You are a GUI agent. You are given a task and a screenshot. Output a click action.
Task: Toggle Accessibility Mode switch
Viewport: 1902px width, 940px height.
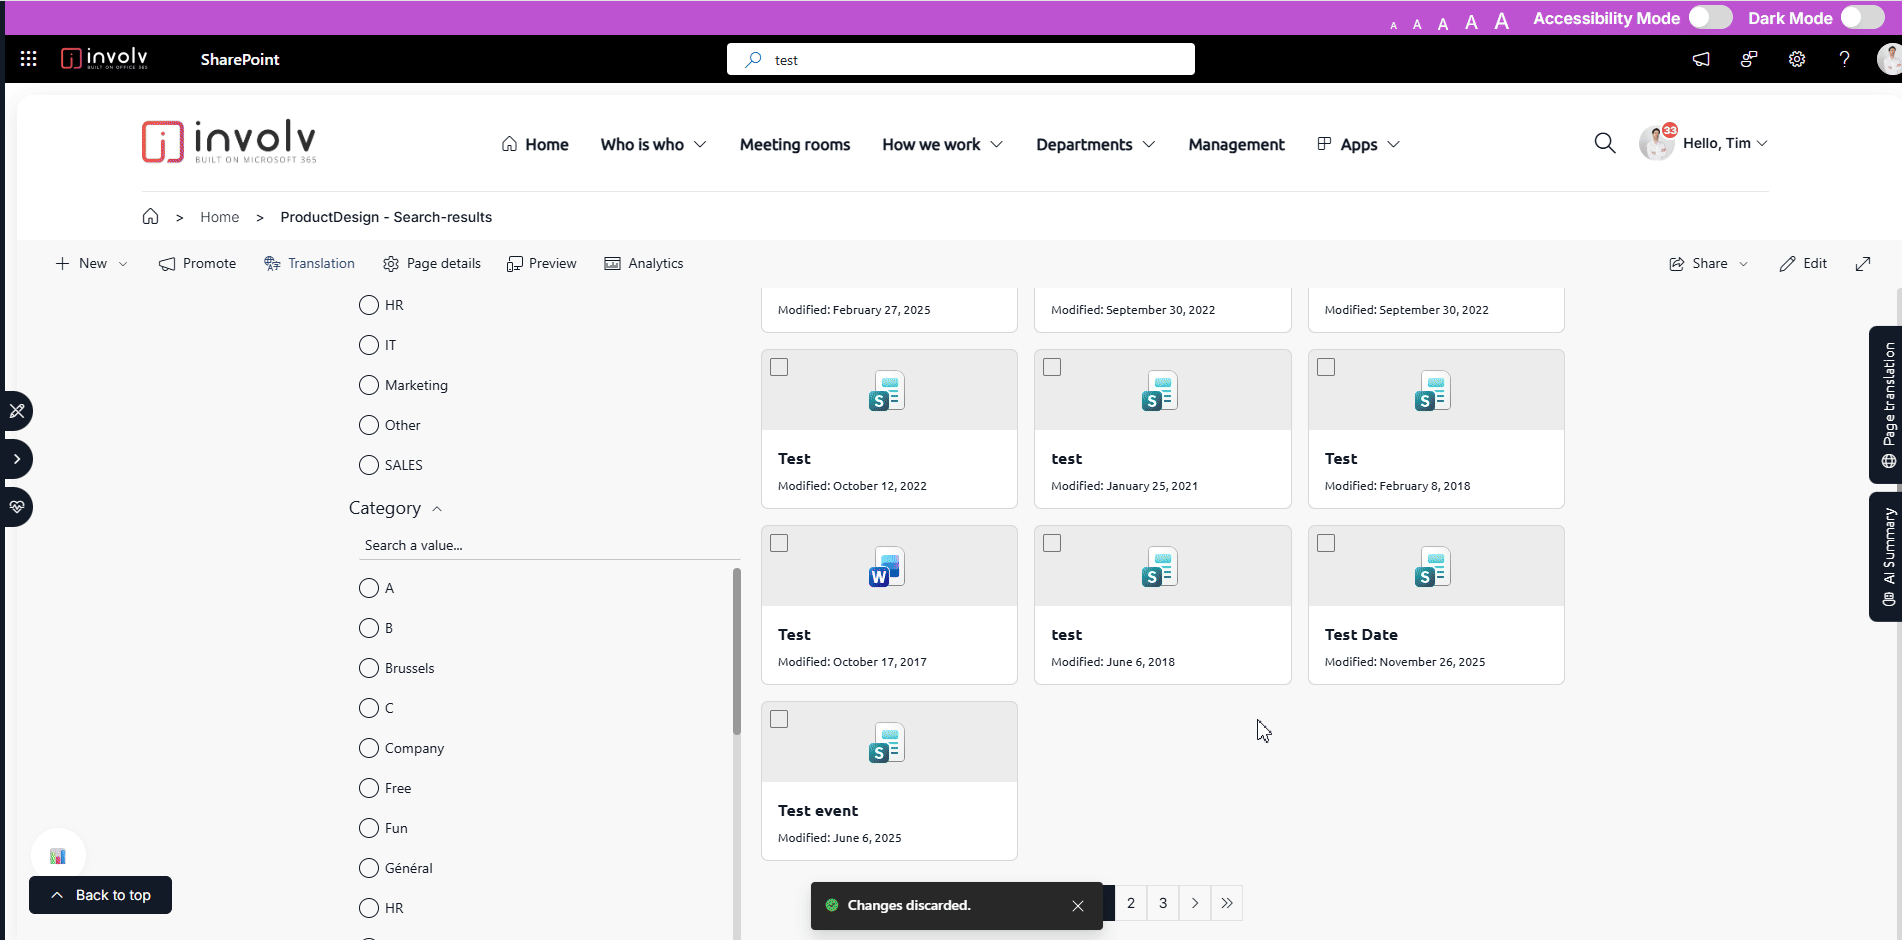point(1711,18)
